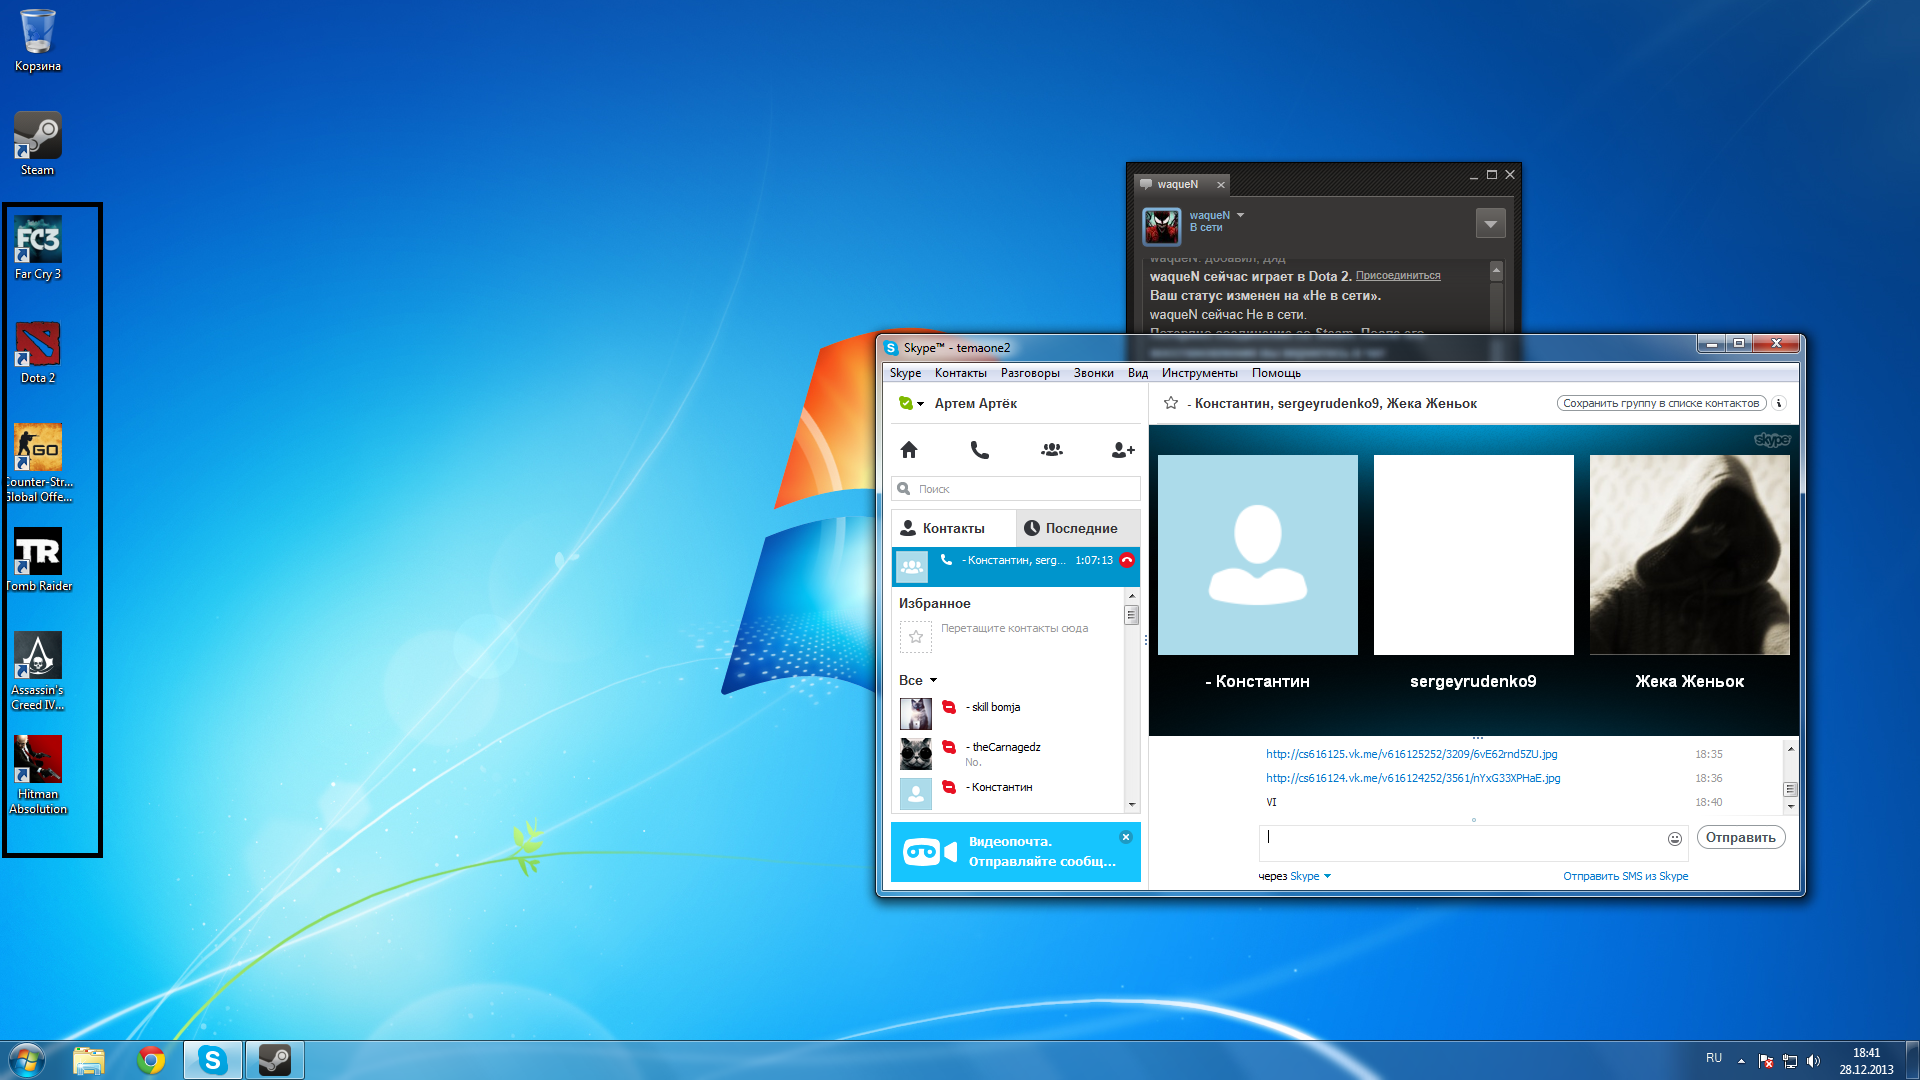Viewport: 1920px width, 1080px height.
Task: Click the add contact icon
Action: point(1123,450)
